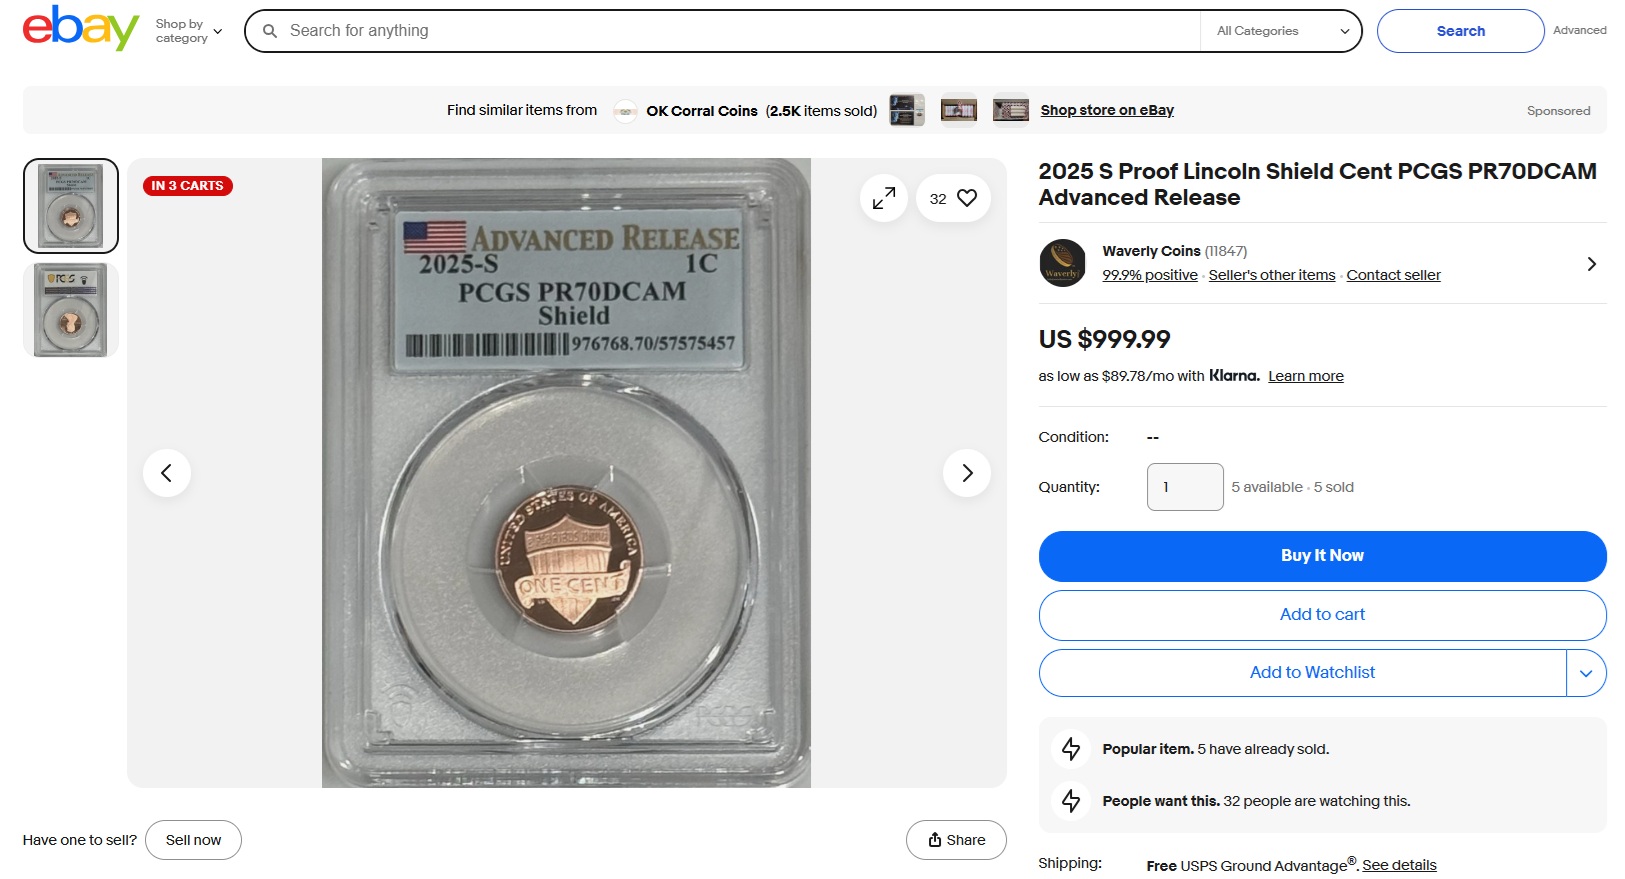Click the Share button

click(956, 840)
